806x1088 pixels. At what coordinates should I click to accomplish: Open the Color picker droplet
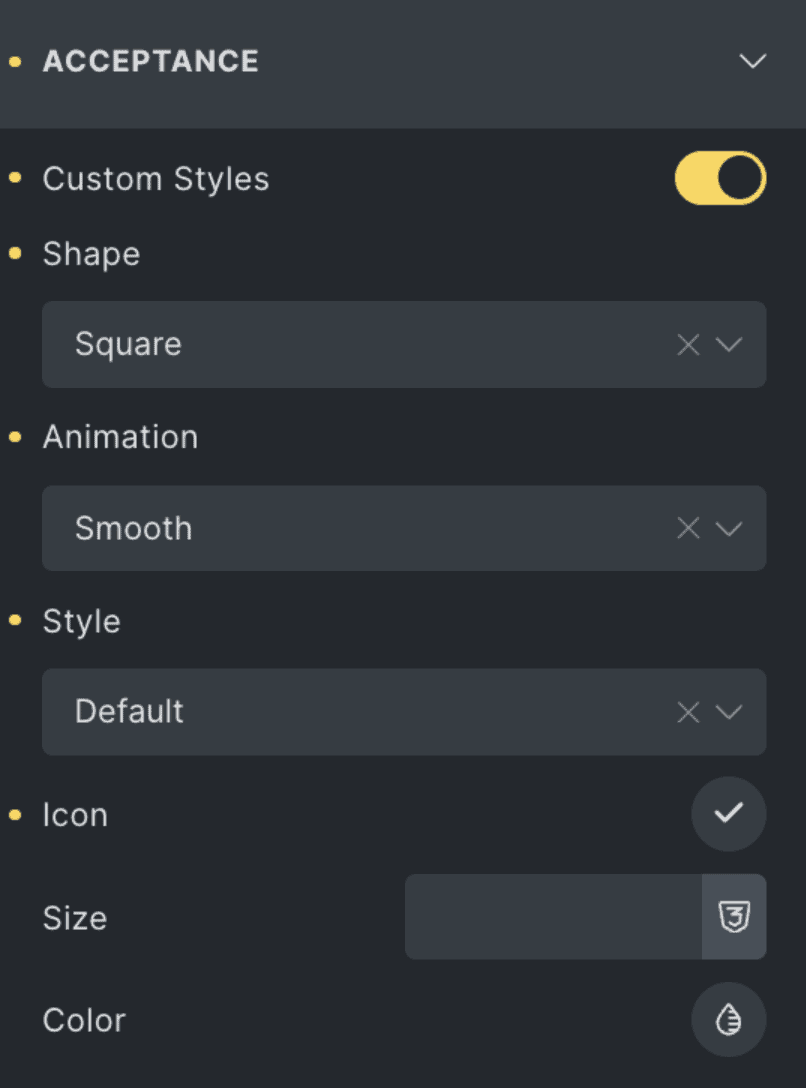pos(728,1020)
